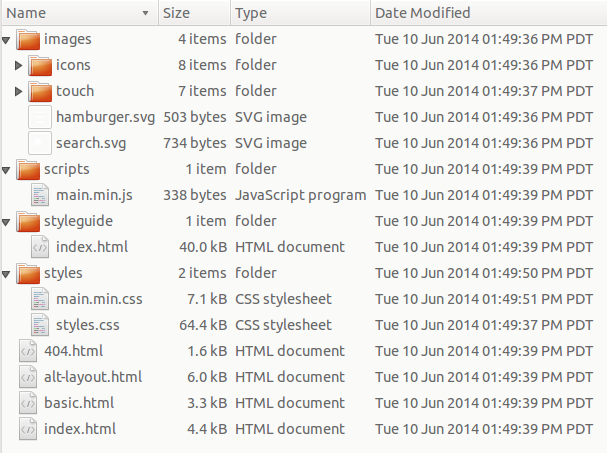Click the 404.html document icon
607x453 pixels.
28,351
